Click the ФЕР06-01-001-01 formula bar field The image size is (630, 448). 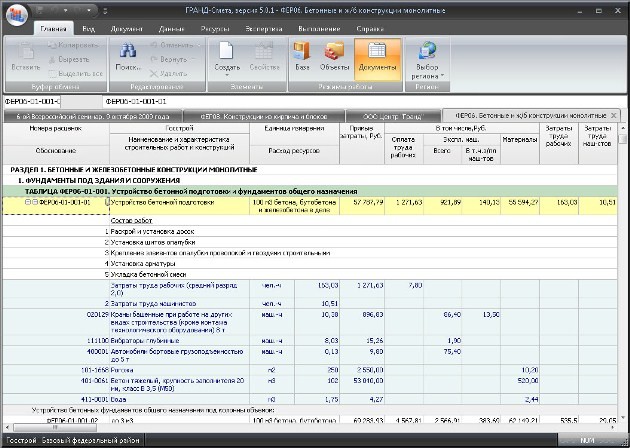(365, 102)
